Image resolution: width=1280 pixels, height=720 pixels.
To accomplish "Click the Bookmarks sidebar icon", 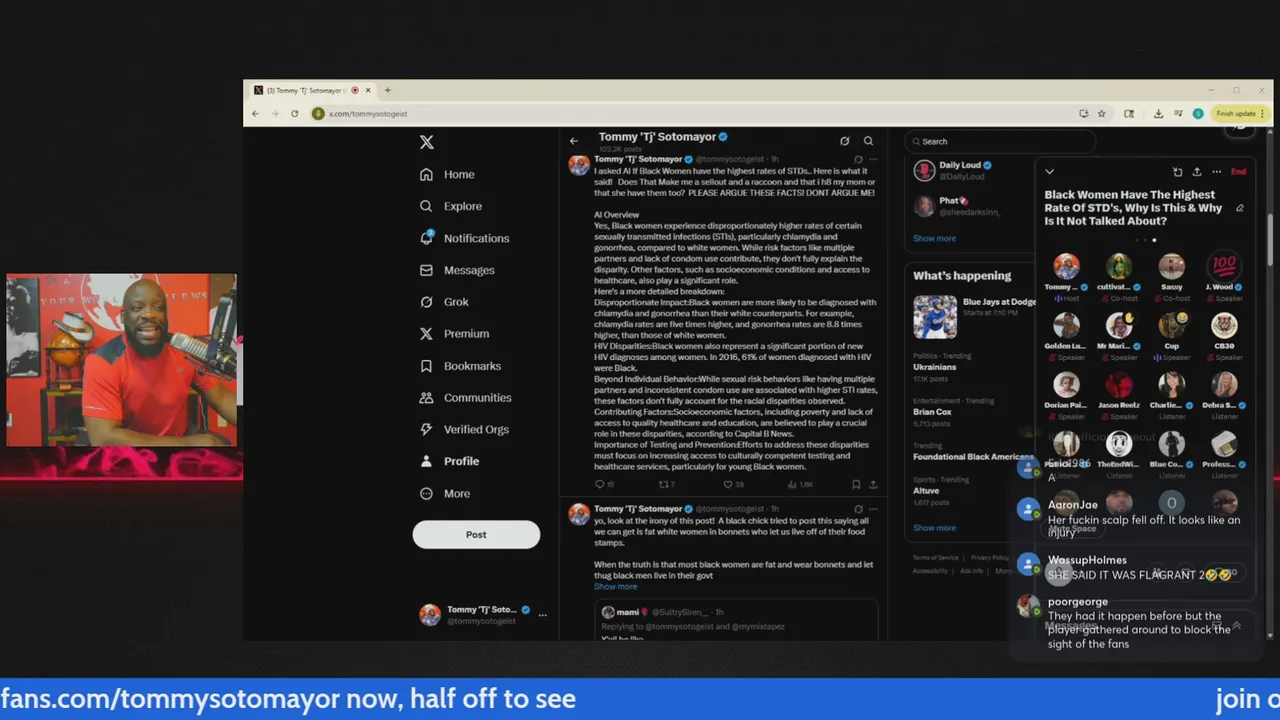I will 426,366.
